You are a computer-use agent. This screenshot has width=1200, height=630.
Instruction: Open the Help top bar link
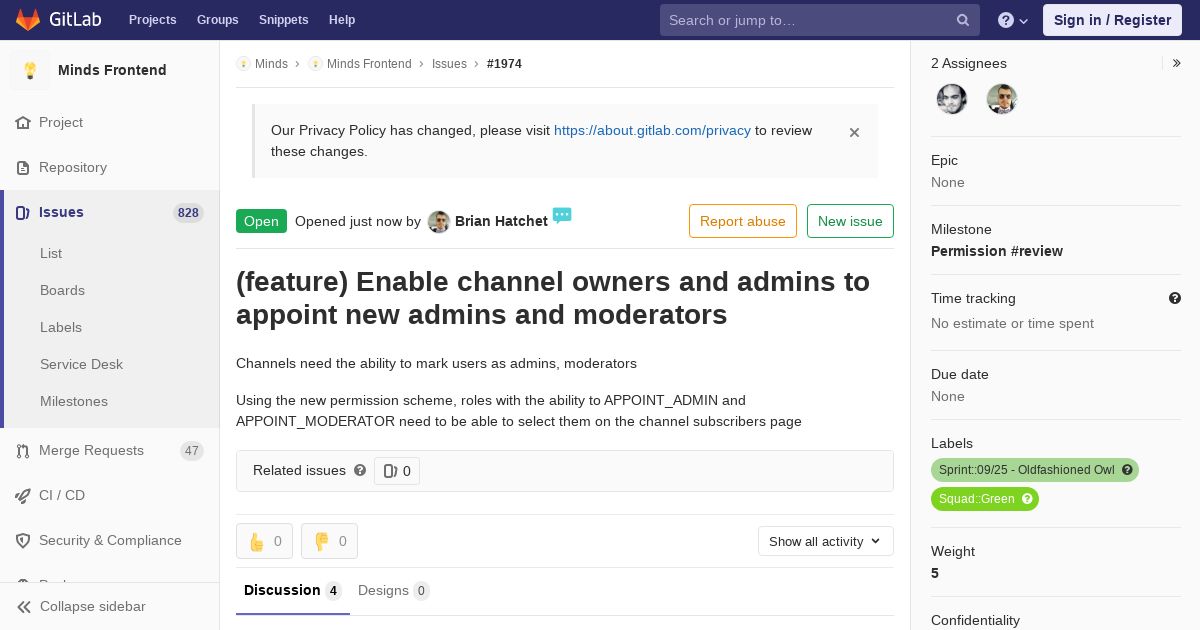click(x=342, y=20)
